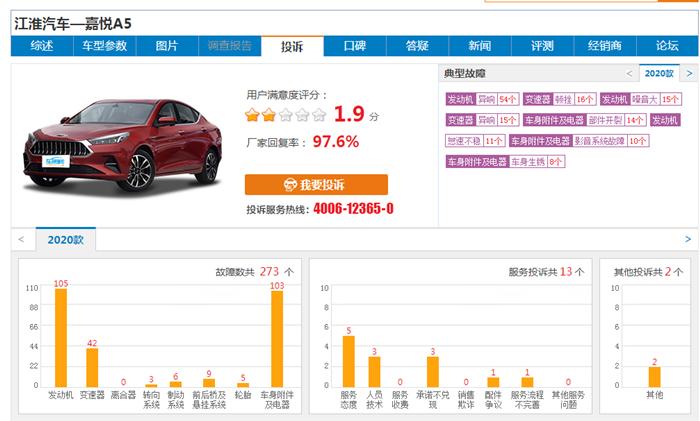Click the 配件争议 bar showing 1

493,382
